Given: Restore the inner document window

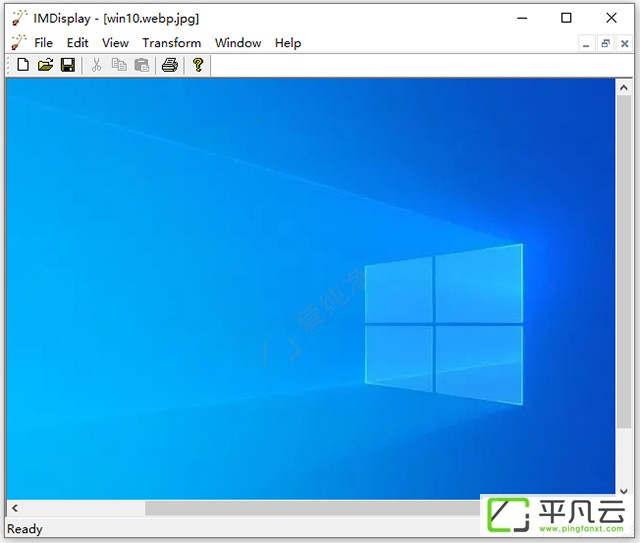Looking at the screenshot, I should [x=605, y=44].
